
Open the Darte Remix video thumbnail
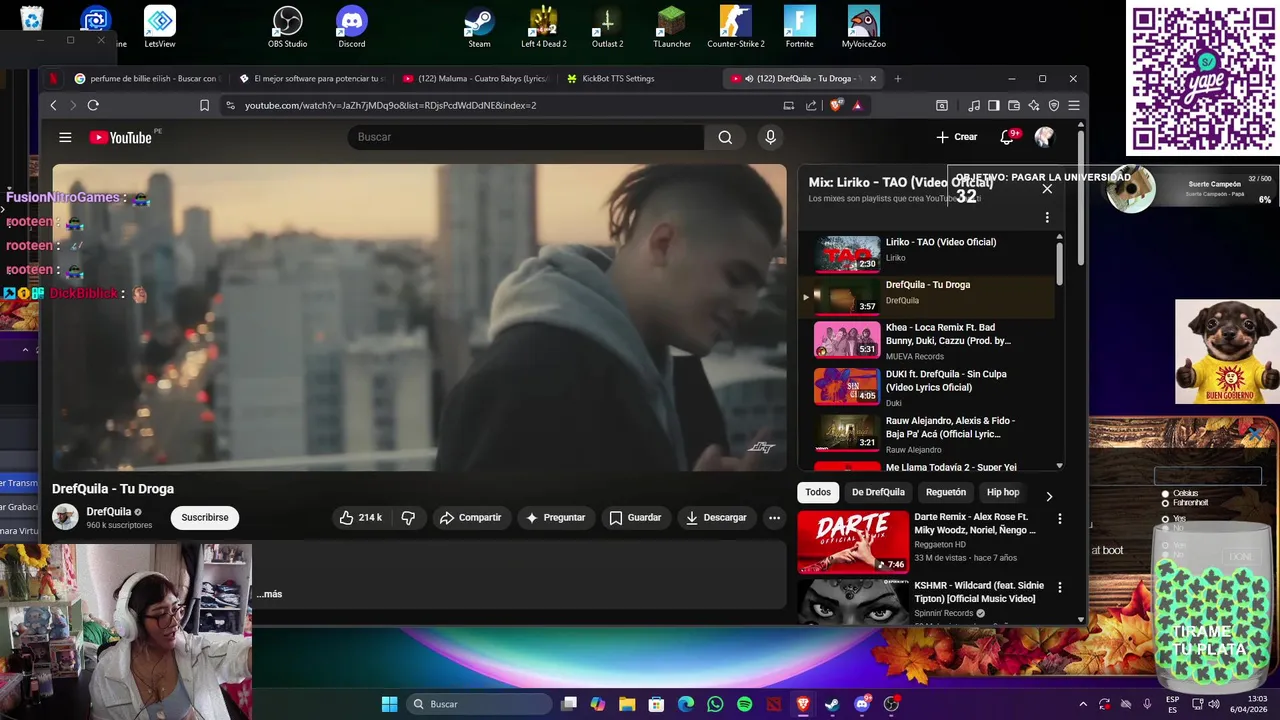[853, 542]
